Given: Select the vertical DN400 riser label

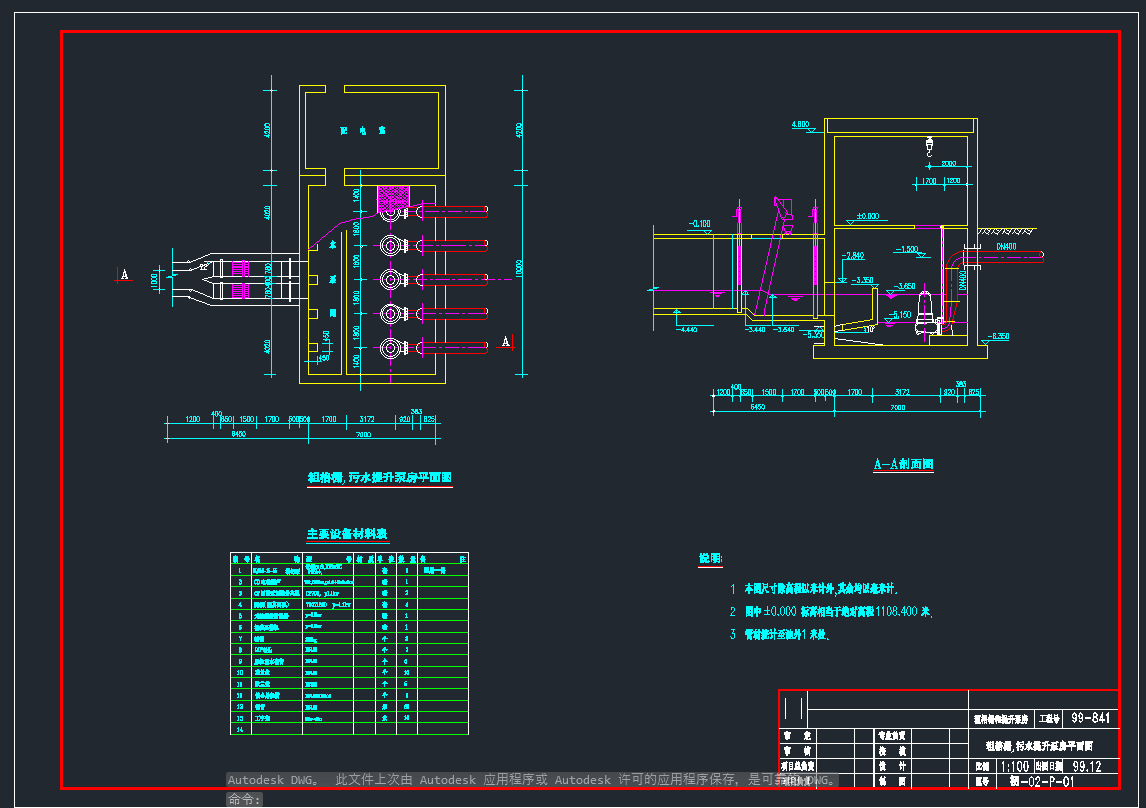Looking at the screenshot, I should pos(963,281).
